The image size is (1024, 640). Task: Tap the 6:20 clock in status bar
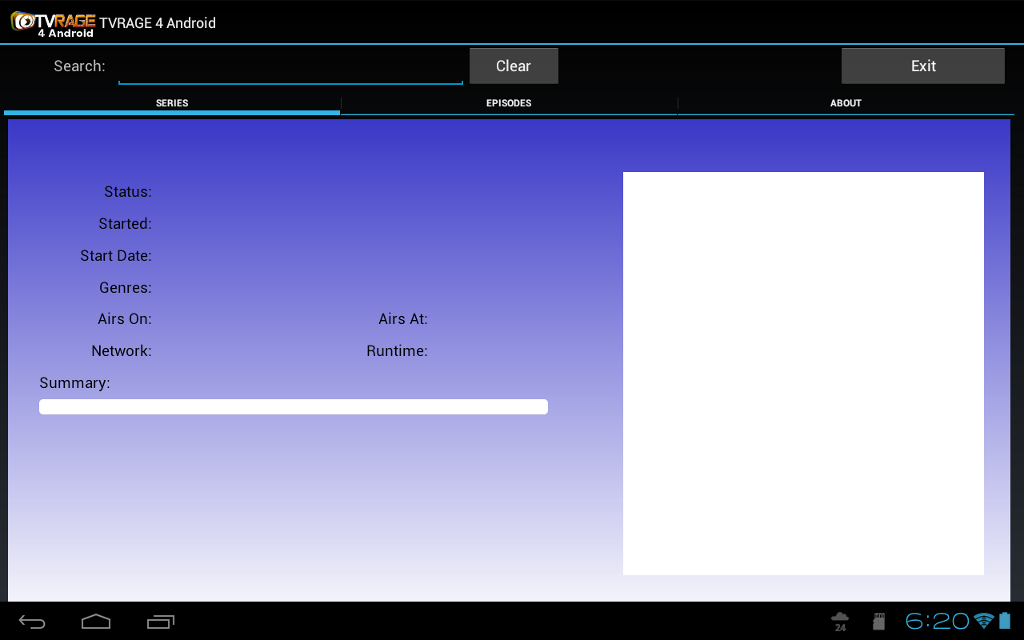pyautogui.click(x=937, y=621)
